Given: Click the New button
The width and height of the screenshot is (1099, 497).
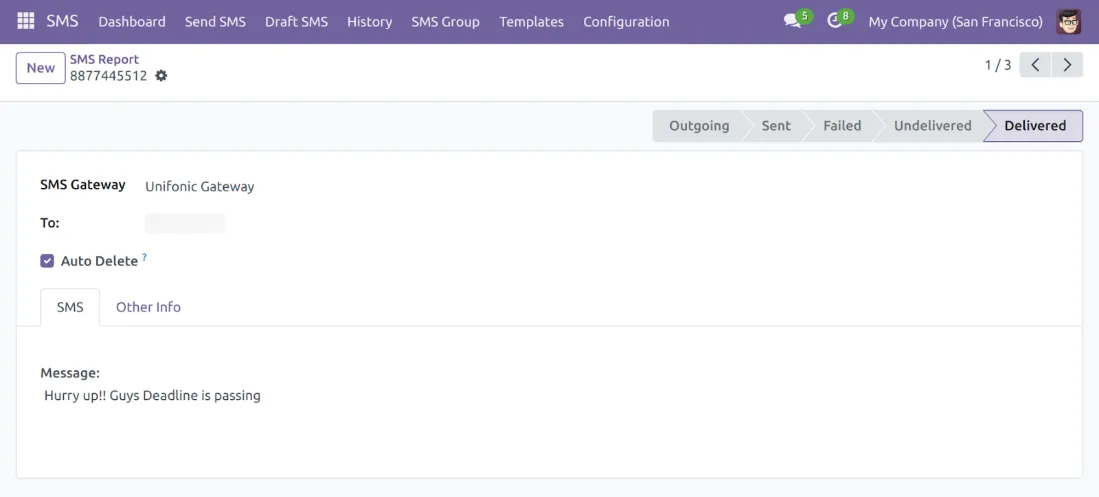Looking at the screenshot, I should tap(41, 68).
